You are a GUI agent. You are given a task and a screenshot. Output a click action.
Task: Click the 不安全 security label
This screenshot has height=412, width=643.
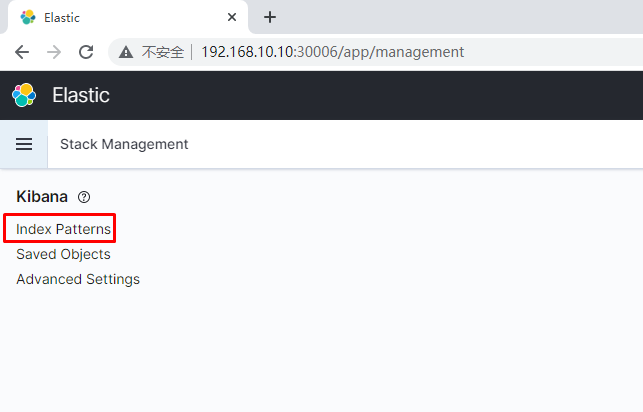[x=163, y=52]
